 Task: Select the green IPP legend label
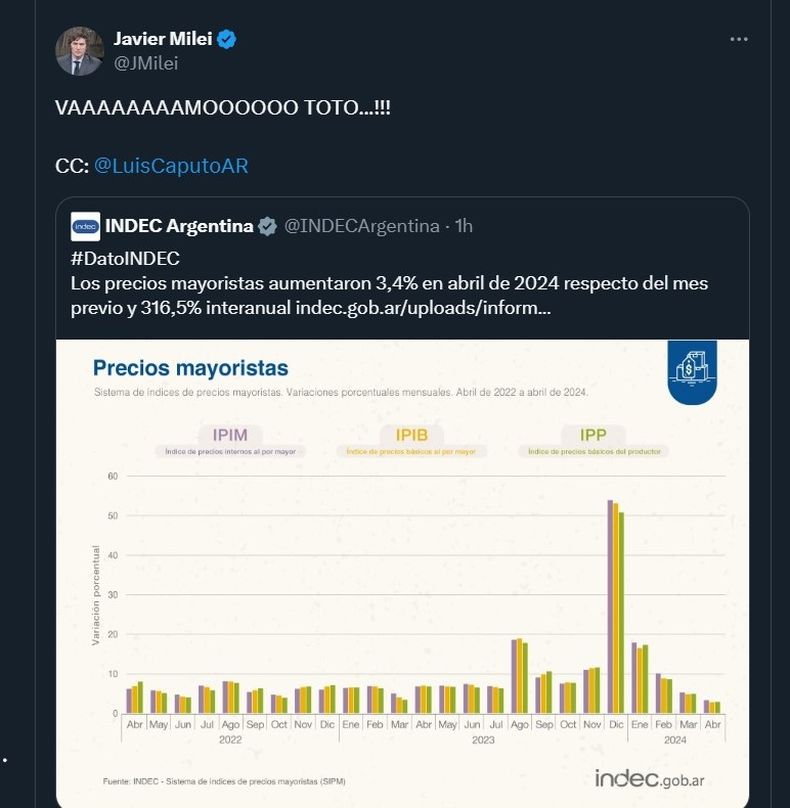[x=593, y=435]
